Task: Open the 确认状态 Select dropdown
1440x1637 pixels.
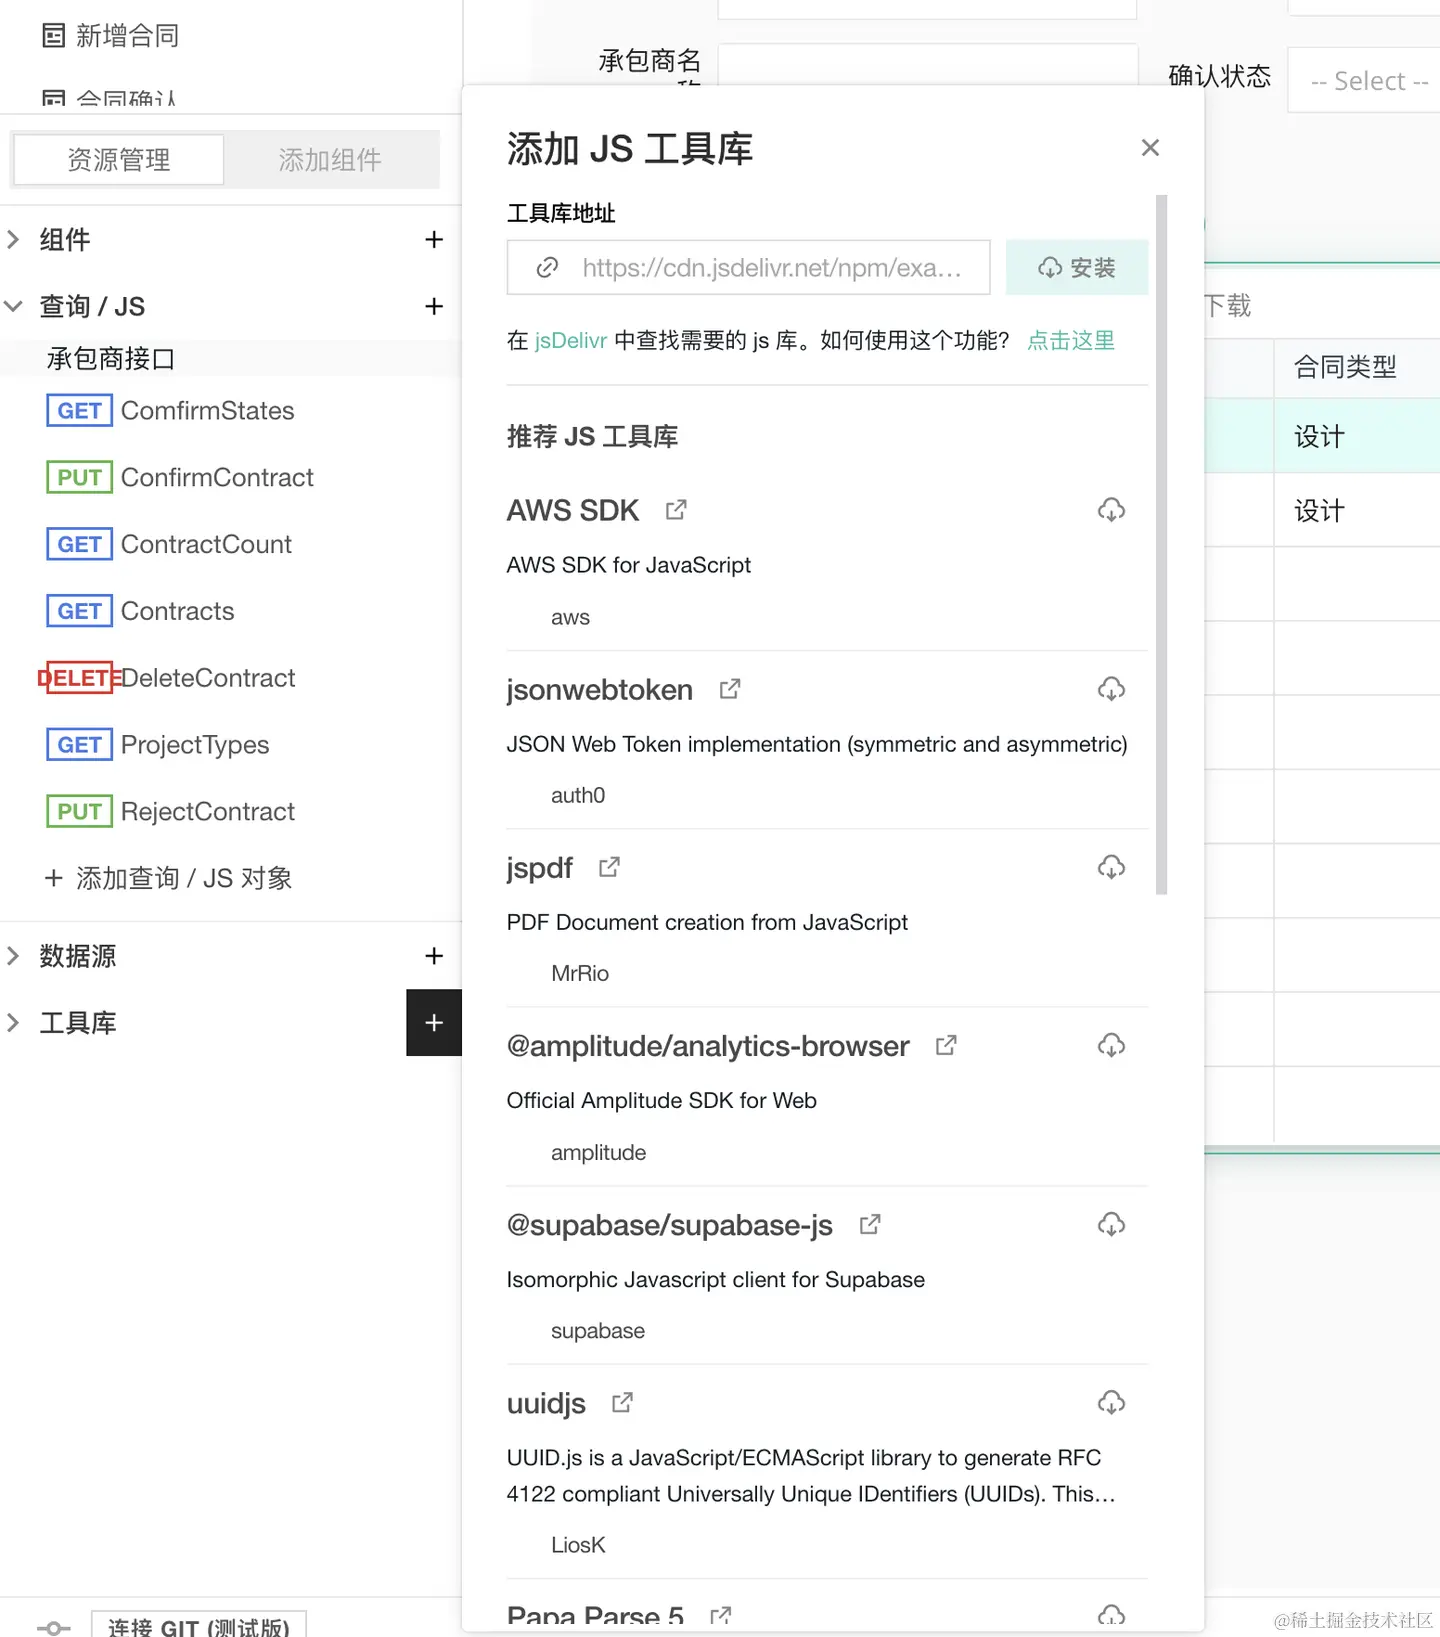Action: 1366,80
